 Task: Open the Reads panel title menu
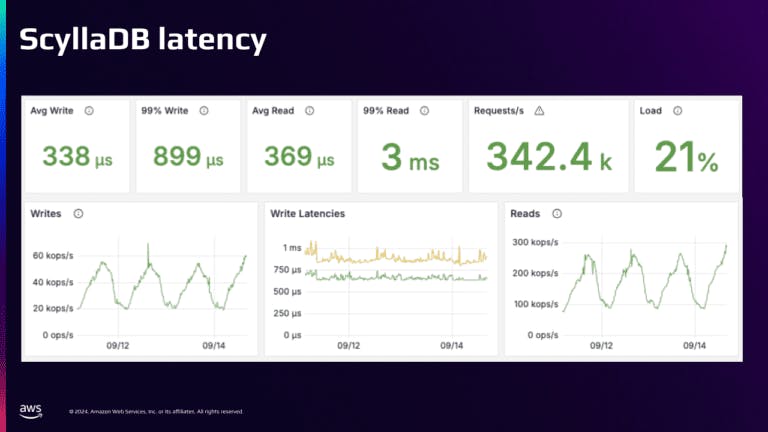coord(527,213)
